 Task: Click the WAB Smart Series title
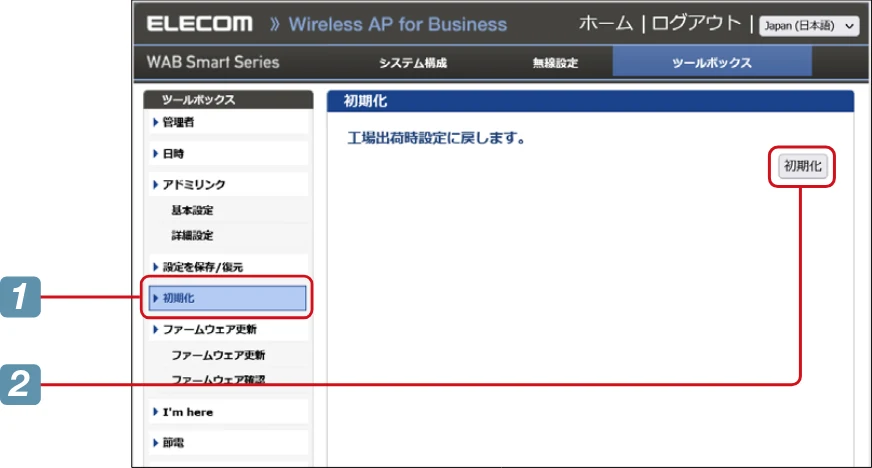pyautogui.click(x=213, y=62)
